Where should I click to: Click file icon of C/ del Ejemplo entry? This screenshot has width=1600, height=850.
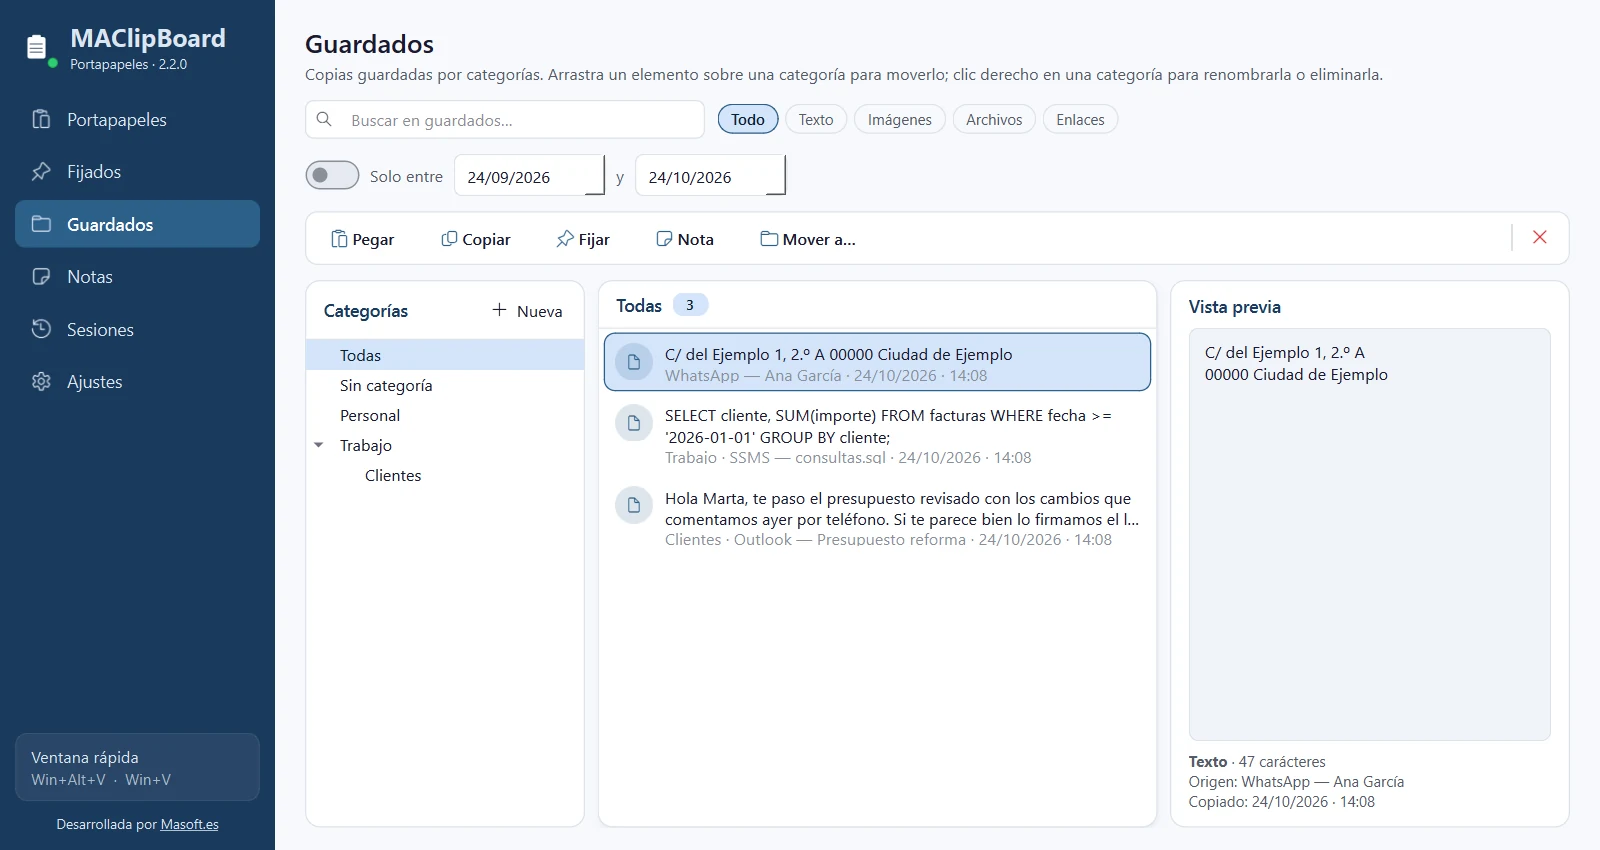tap(634, 362)
